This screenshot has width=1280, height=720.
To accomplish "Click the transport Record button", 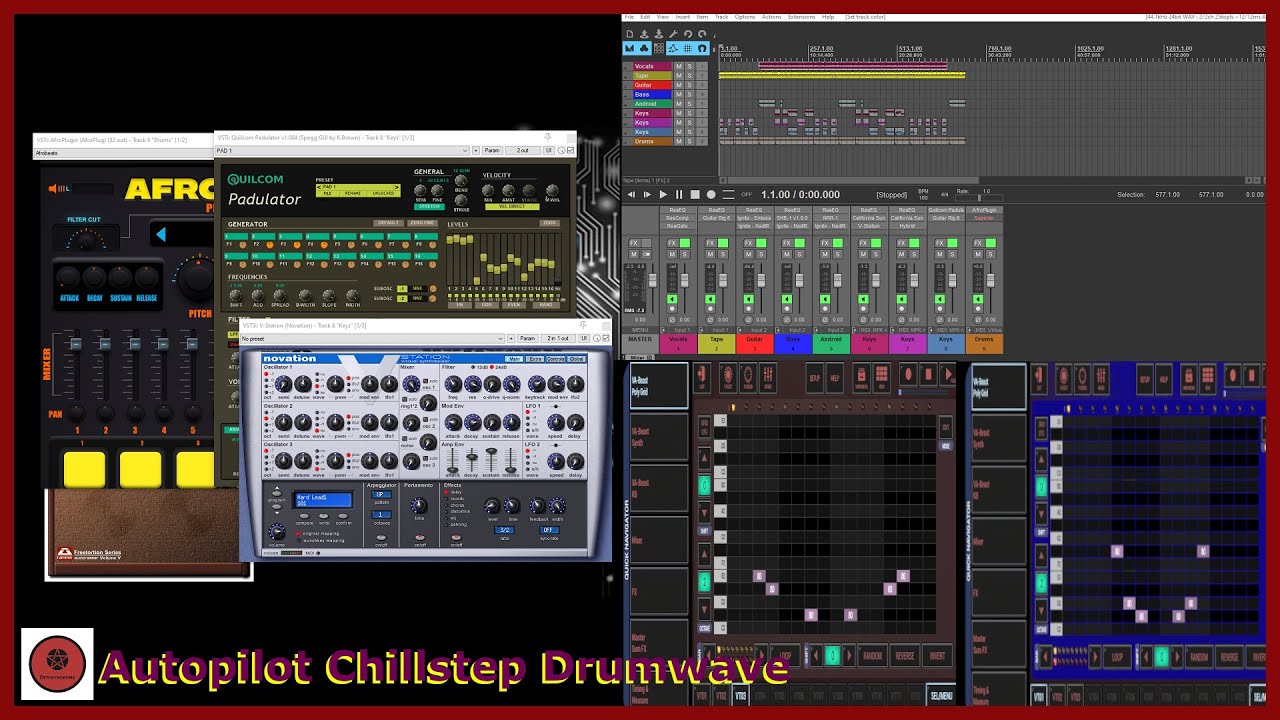I will (x=711, y=194).
